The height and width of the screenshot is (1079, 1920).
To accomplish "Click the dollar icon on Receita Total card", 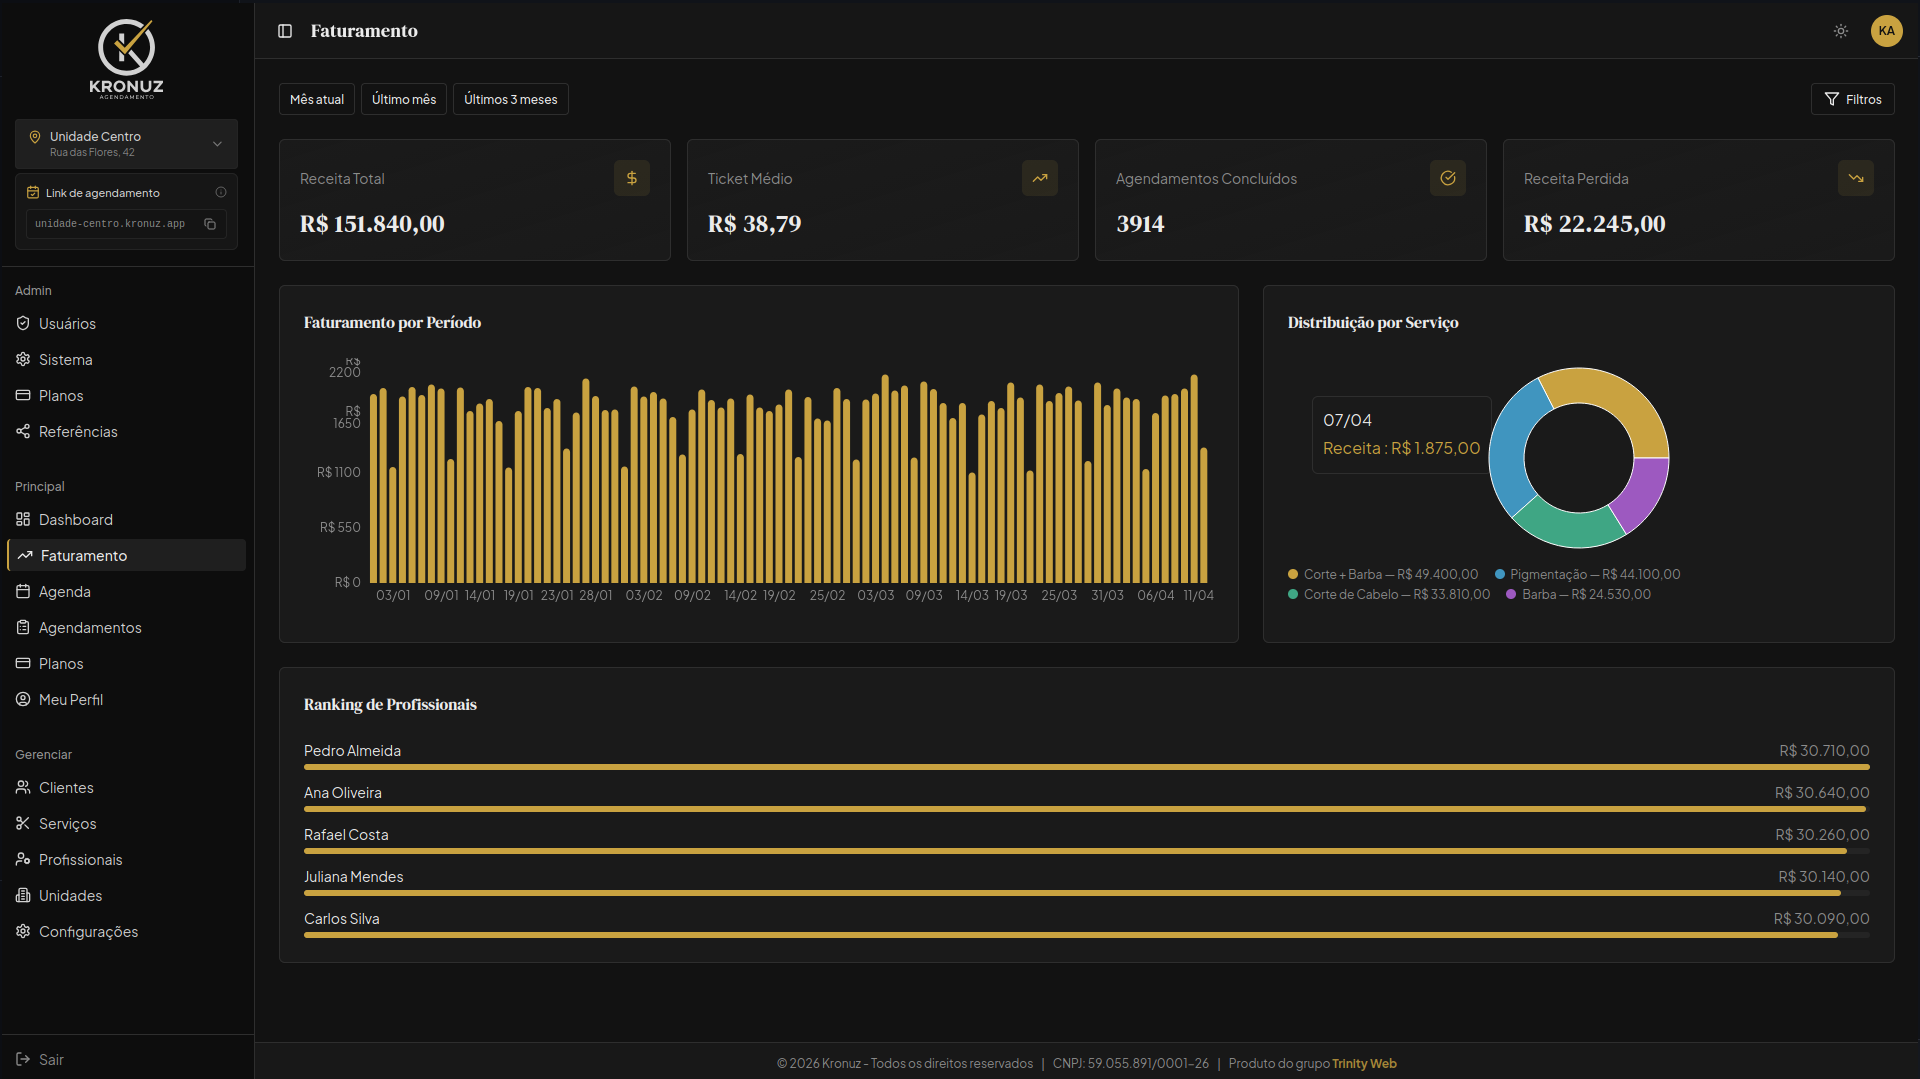I will tap(631, 178).
